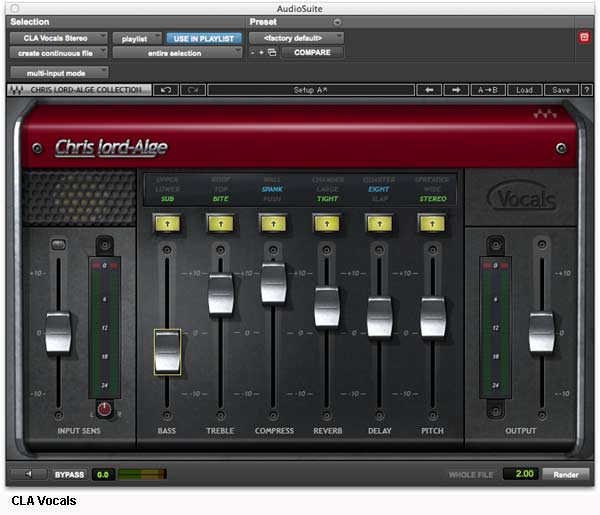Toggle A→B setup copy button
600x515 pixels.
tap(488, 90)
